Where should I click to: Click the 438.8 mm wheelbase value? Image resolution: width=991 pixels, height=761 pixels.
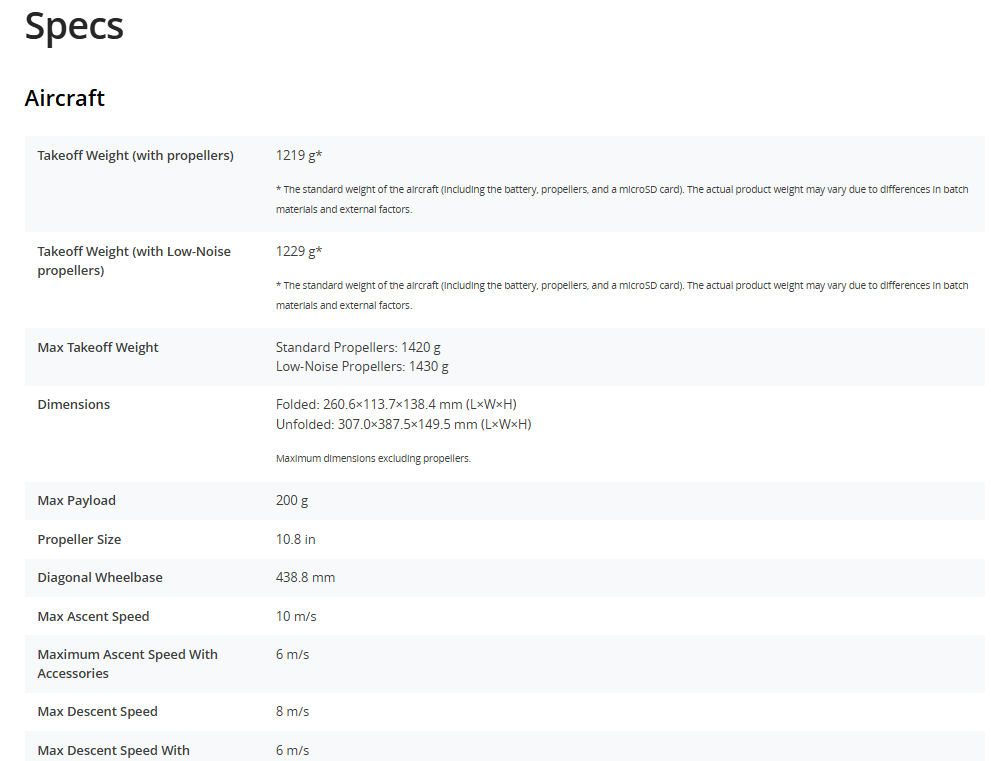(305, 578)
